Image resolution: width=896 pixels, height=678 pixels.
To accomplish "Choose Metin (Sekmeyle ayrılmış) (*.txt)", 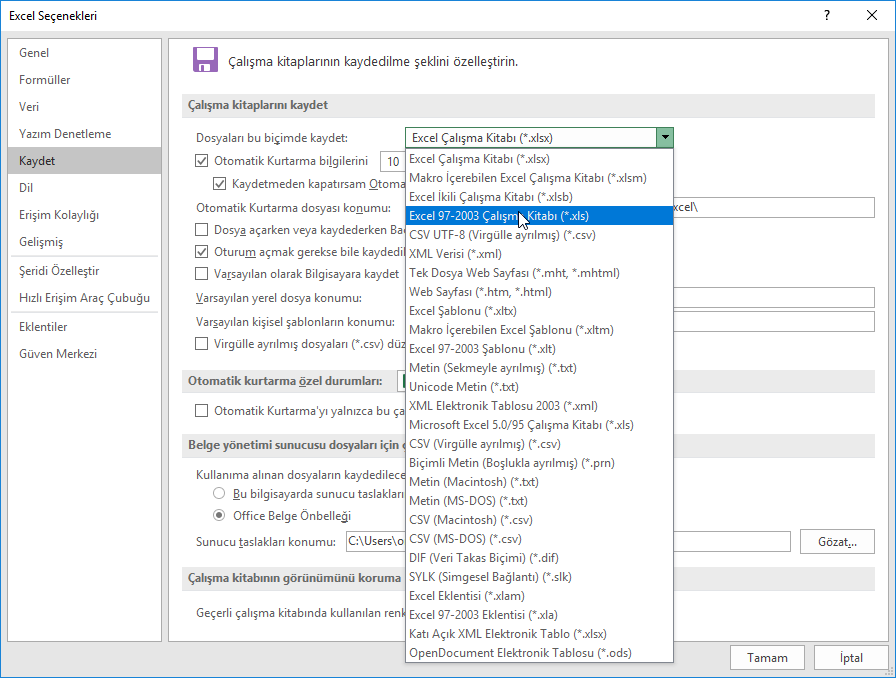I will pyautogui.click(x=539, y=368).
